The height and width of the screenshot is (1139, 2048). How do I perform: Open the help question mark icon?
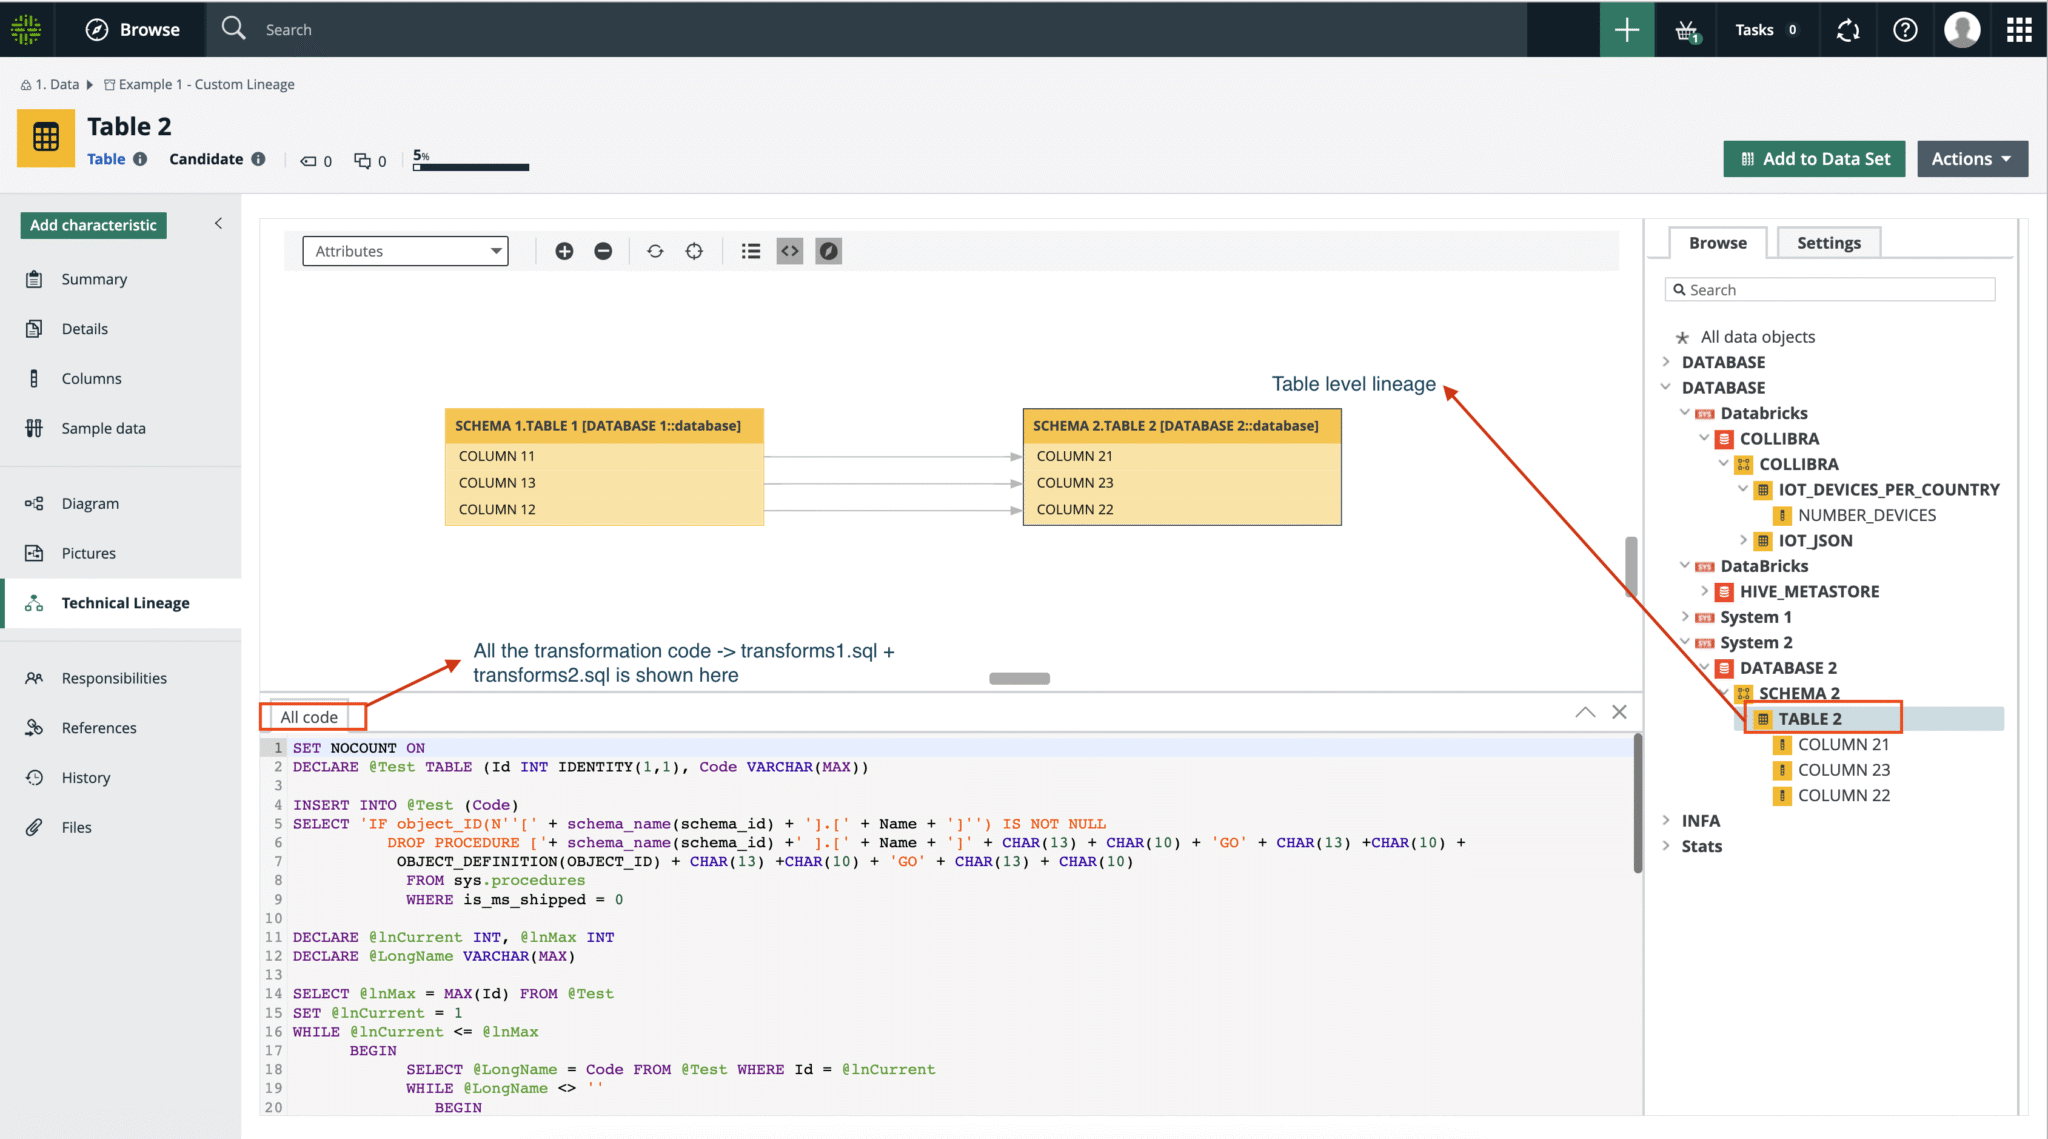point(1905,30)
